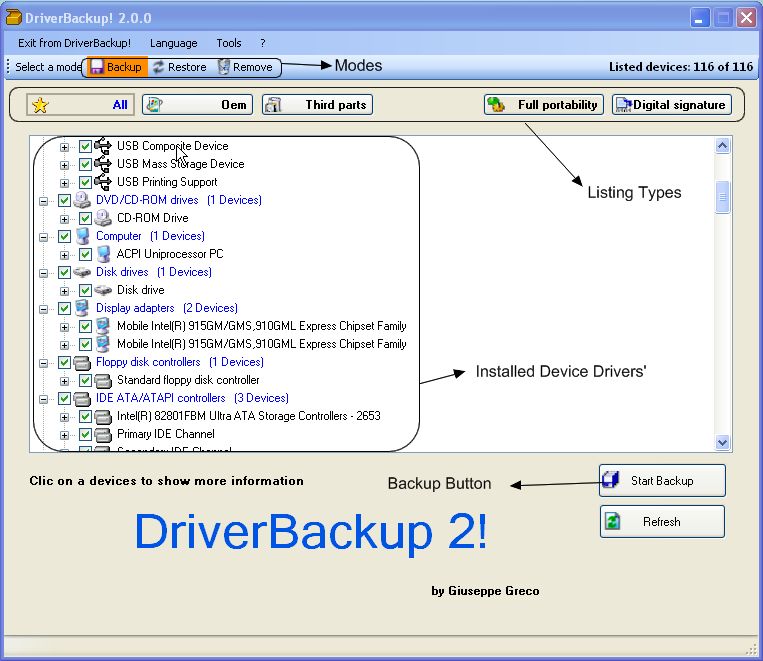Uncheck the Display adapters category checkbox
The width and height of the screenshot is (763, 661).
(64, 308)
